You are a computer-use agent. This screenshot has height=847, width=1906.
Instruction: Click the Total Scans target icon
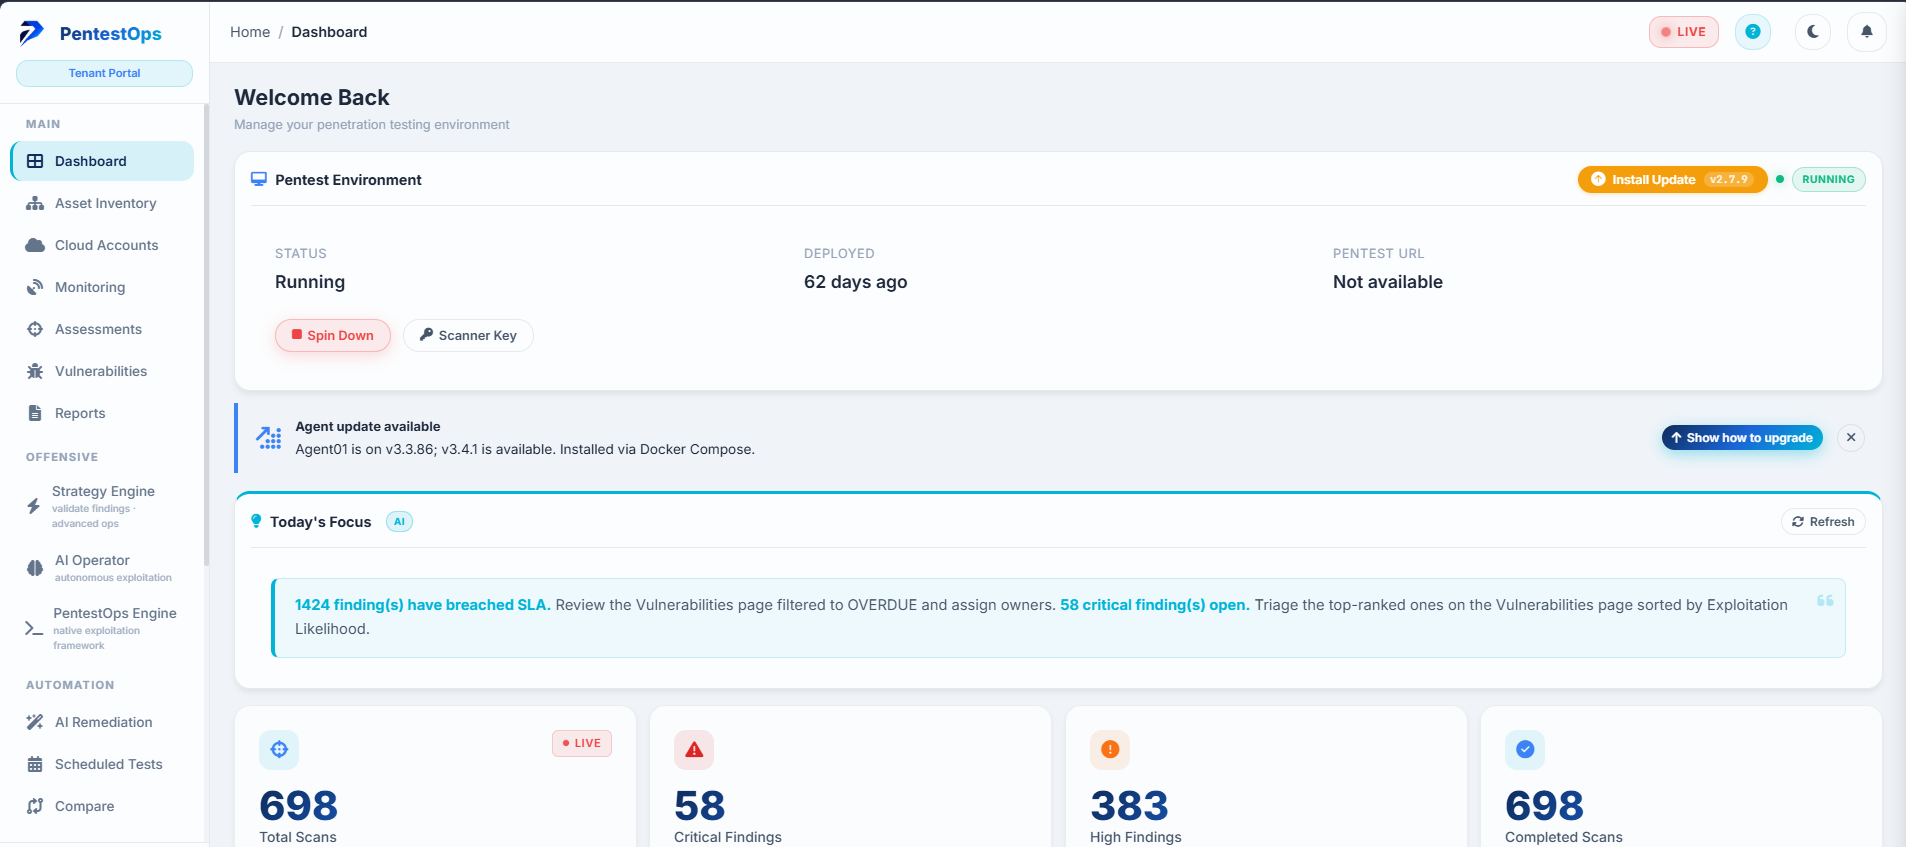(279, 749)
